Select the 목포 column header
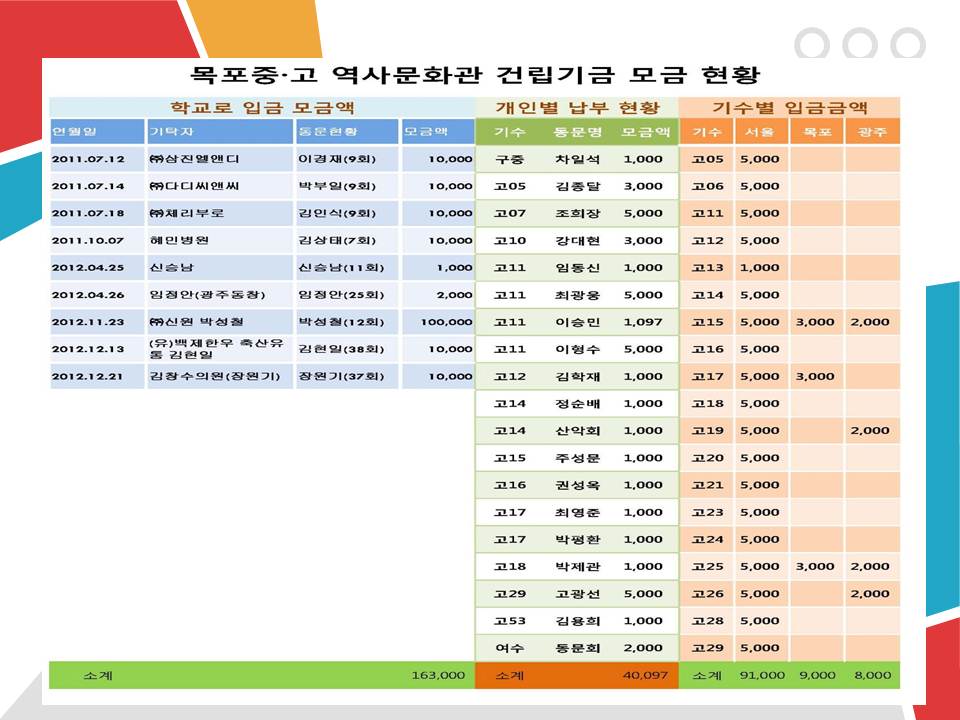 (x=815, y=132)
